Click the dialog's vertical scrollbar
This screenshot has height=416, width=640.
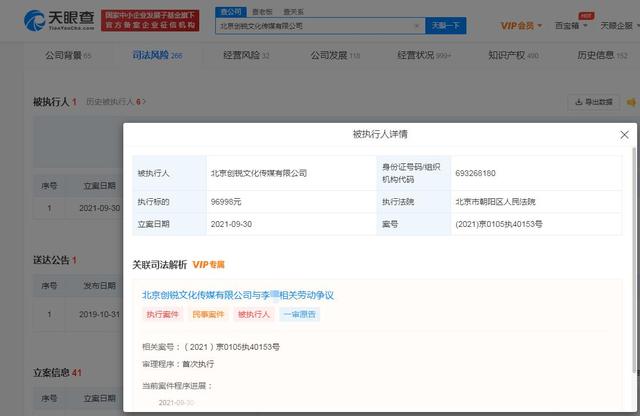click(634, 261)
